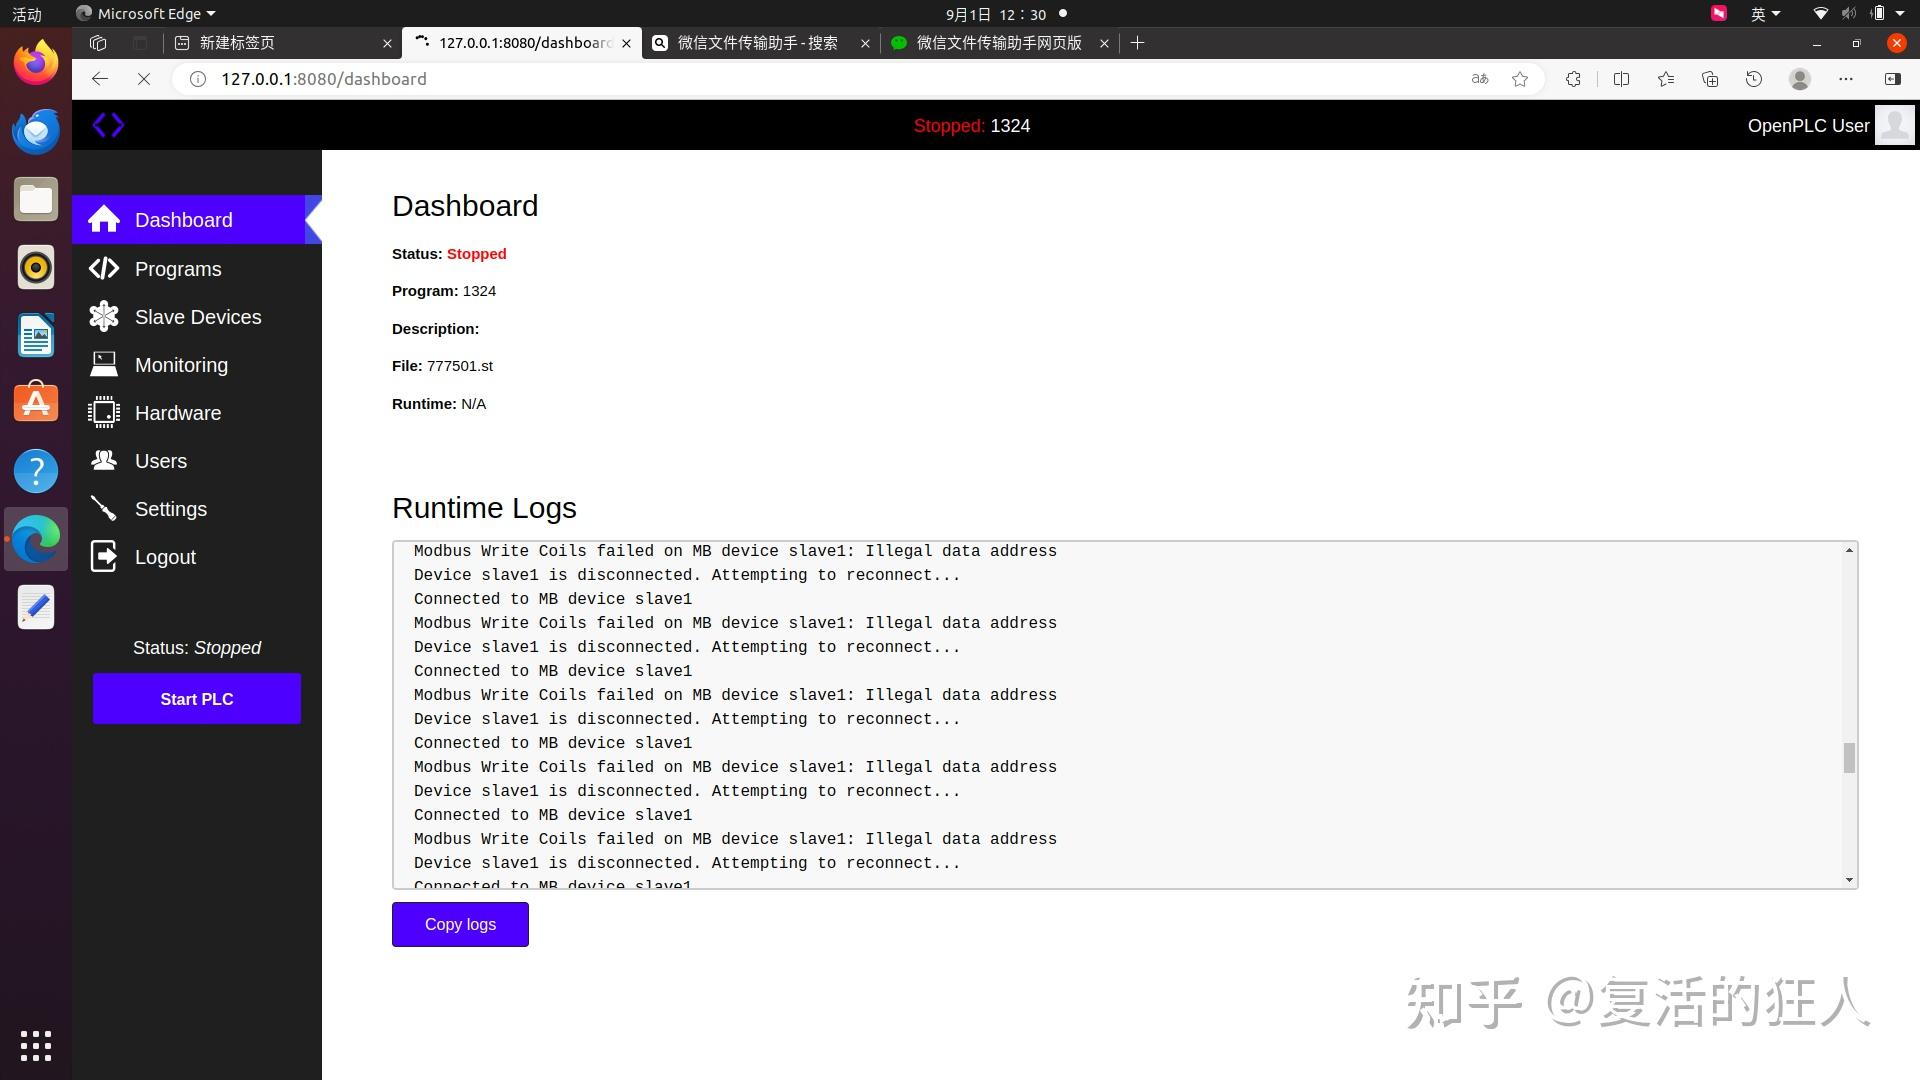Open the Users management icon
The height and width of the screenshot is (1080, 1920).
[104, 460]
